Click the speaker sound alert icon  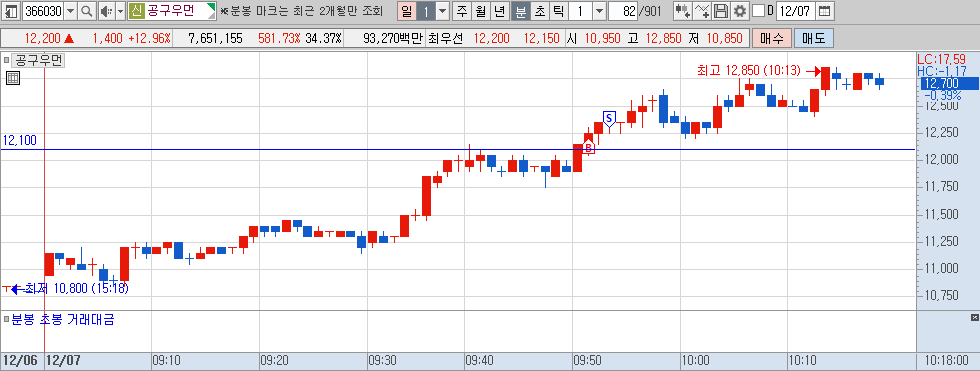click(107, 11)
